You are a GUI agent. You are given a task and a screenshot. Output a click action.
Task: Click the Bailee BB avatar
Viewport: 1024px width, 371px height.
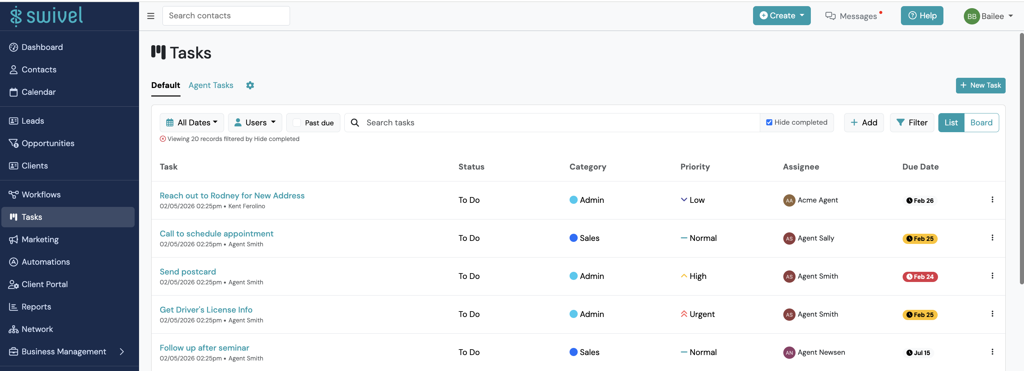pos(972,16)
